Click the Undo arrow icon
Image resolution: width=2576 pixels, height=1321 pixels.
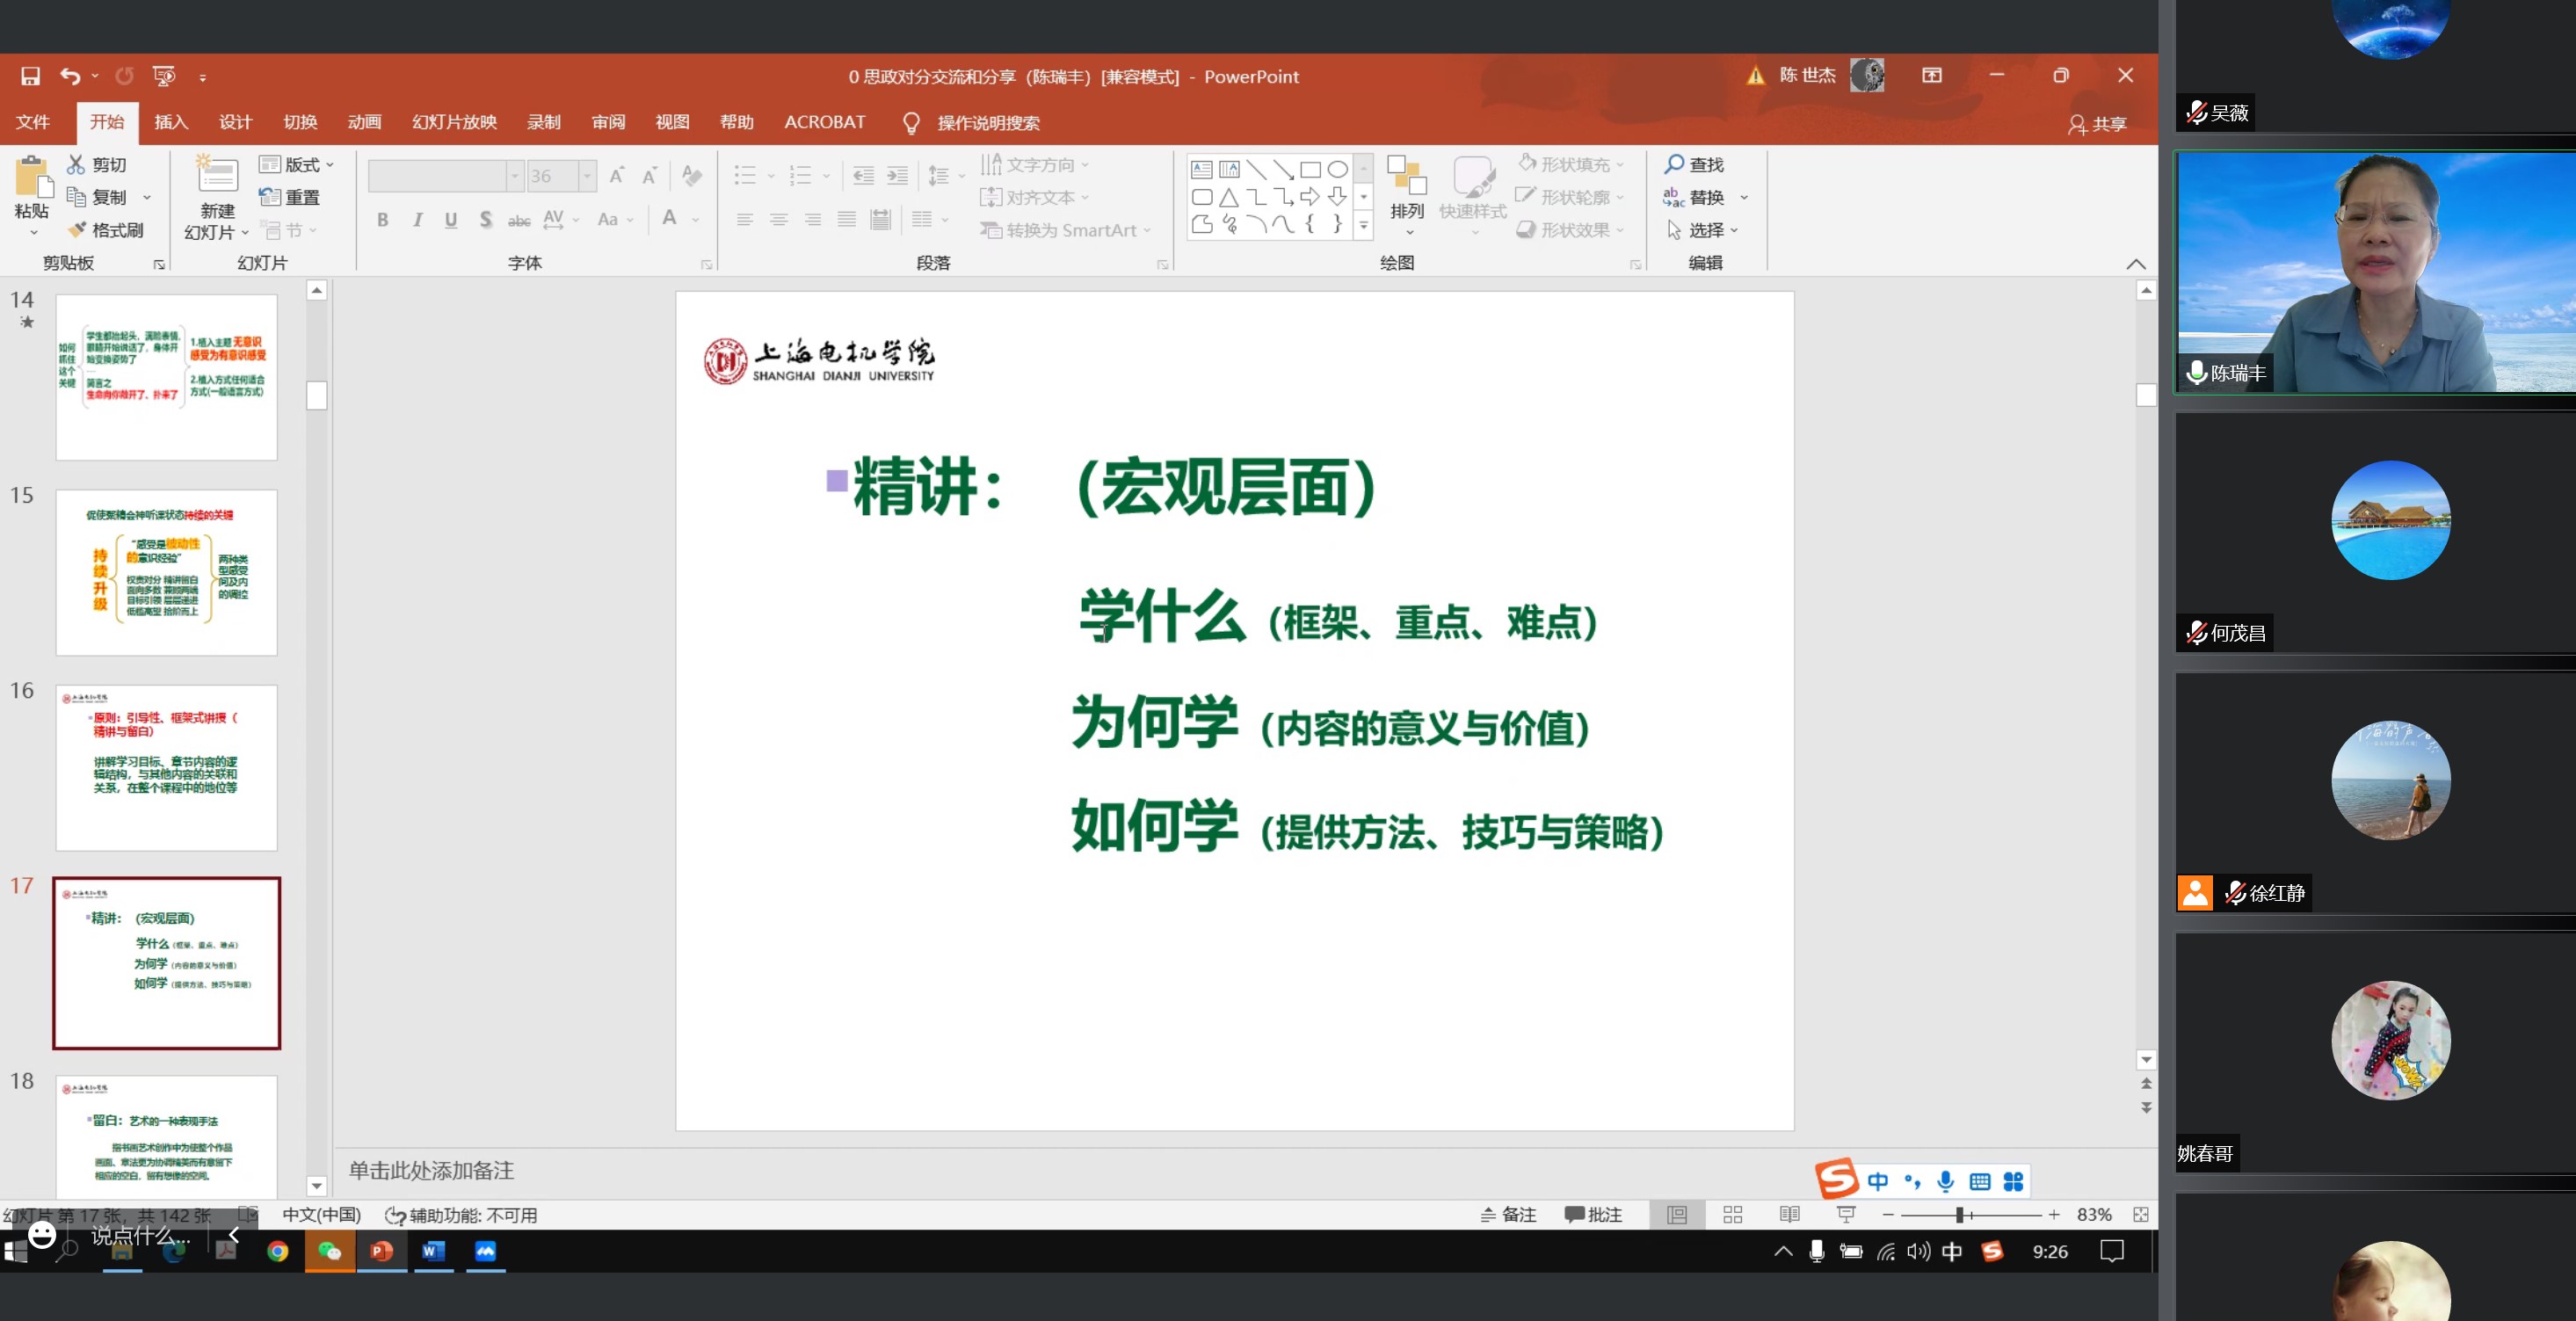pos(69,76)
